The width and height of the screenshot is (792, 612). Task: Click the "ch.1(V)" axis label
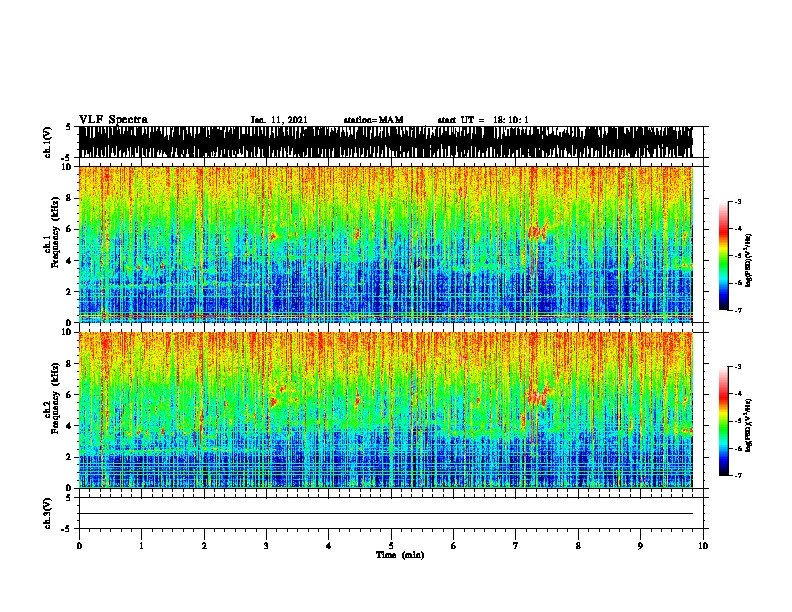pyautogui.click(x=47, y=142)
